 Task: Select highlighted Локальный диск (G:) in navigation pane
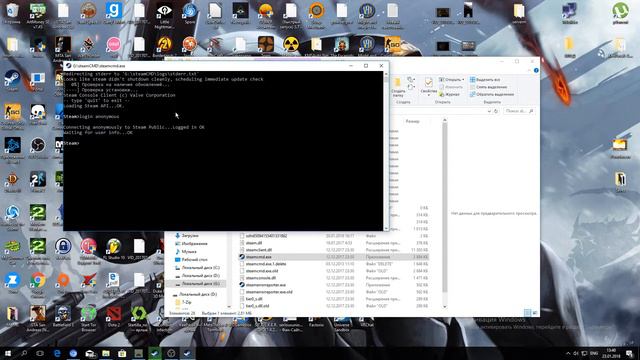point(197,284)
